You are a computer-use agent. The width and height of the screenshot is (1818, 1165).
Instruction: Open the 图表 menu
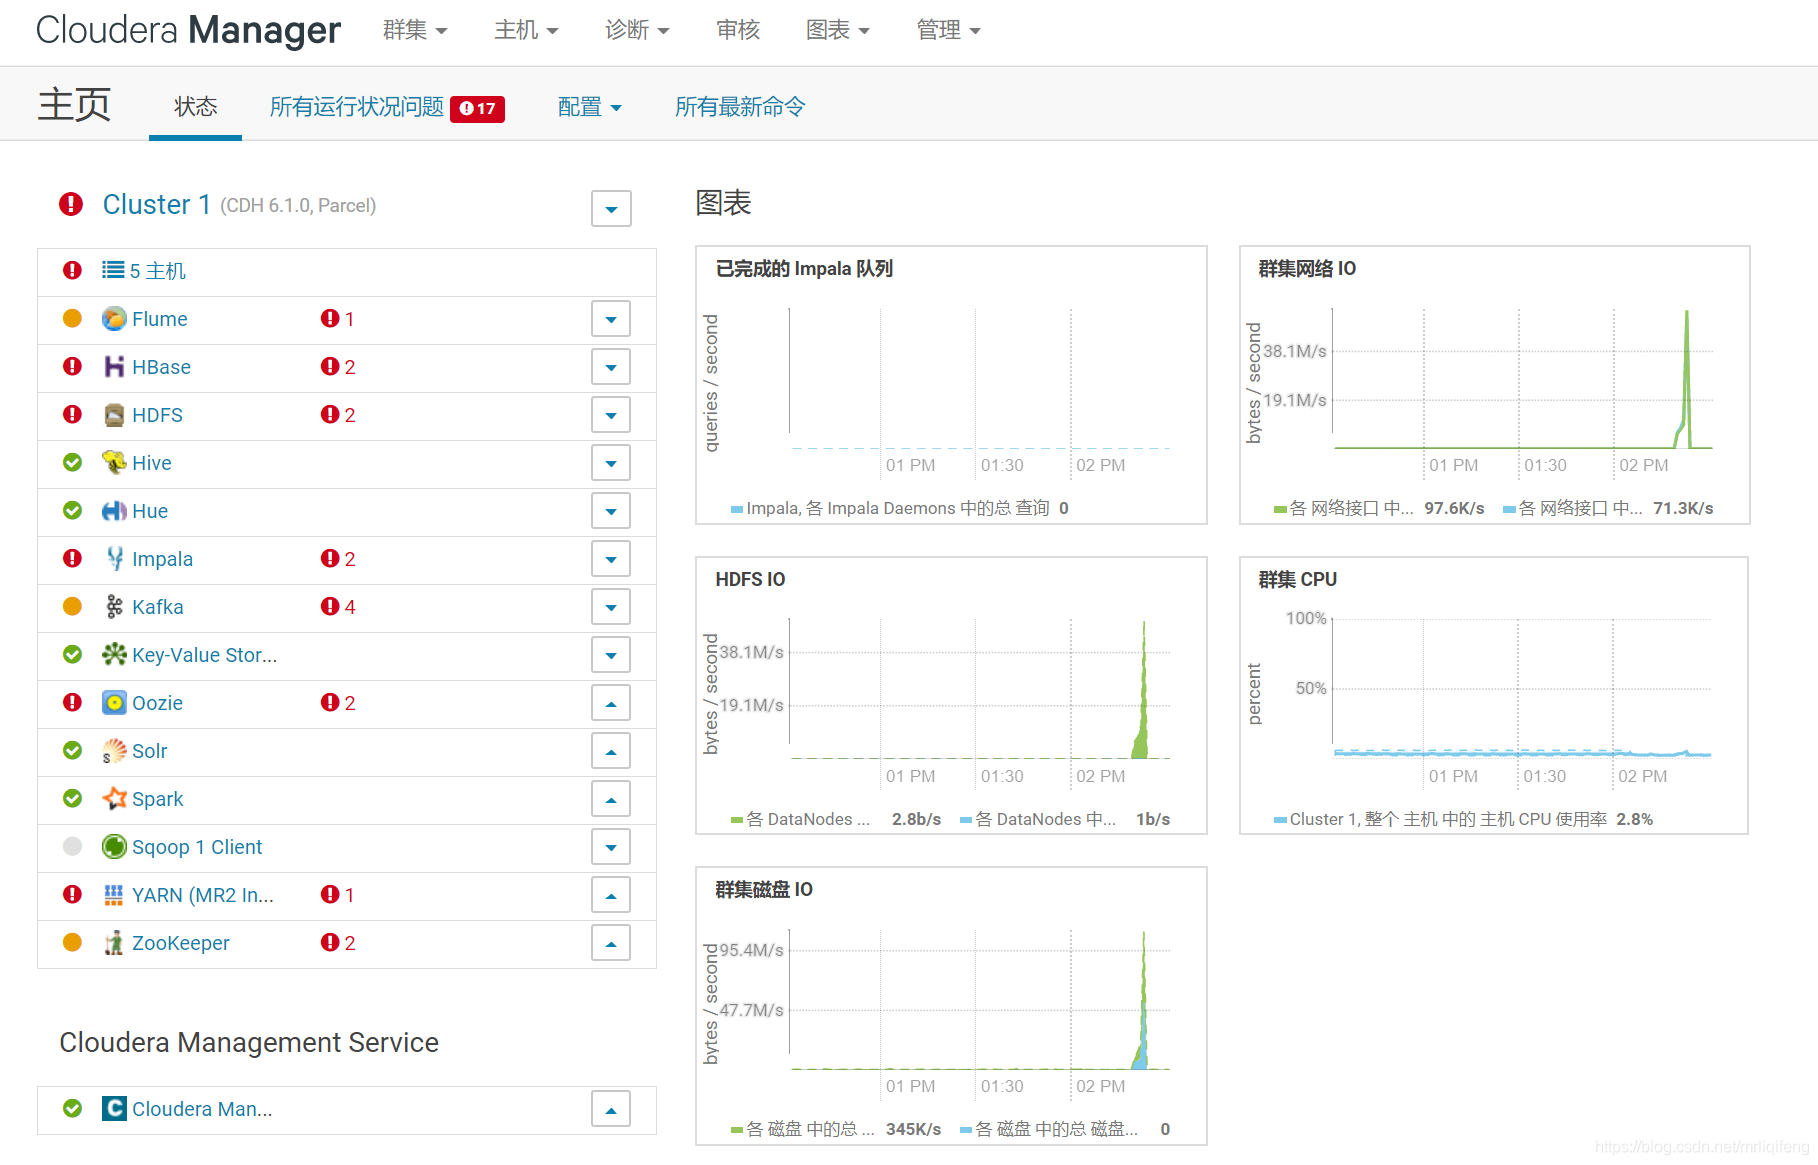(x=838, y=31)
